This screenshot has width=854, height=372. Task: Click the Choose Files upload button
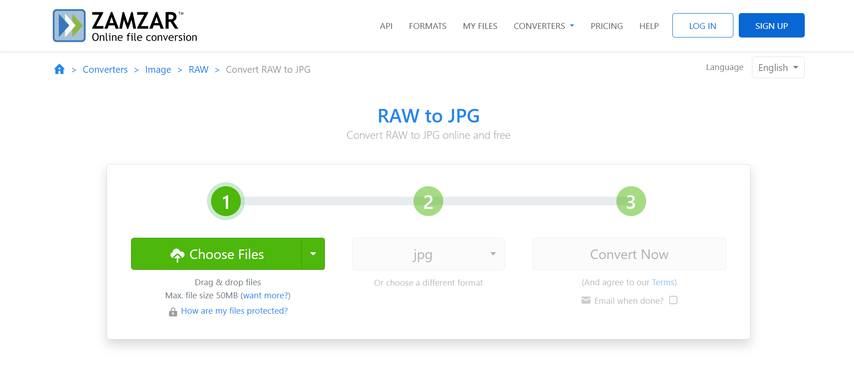click(x=216, y=254)
